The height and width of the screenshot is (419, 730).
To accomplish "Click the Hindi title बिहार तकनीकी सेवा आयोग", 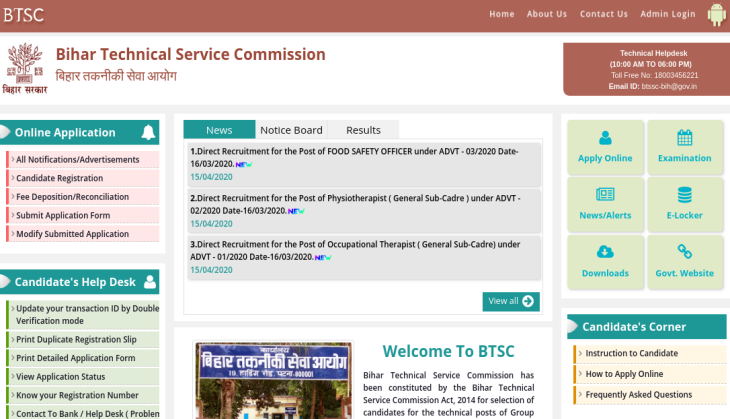I will [x=116, y=76].
